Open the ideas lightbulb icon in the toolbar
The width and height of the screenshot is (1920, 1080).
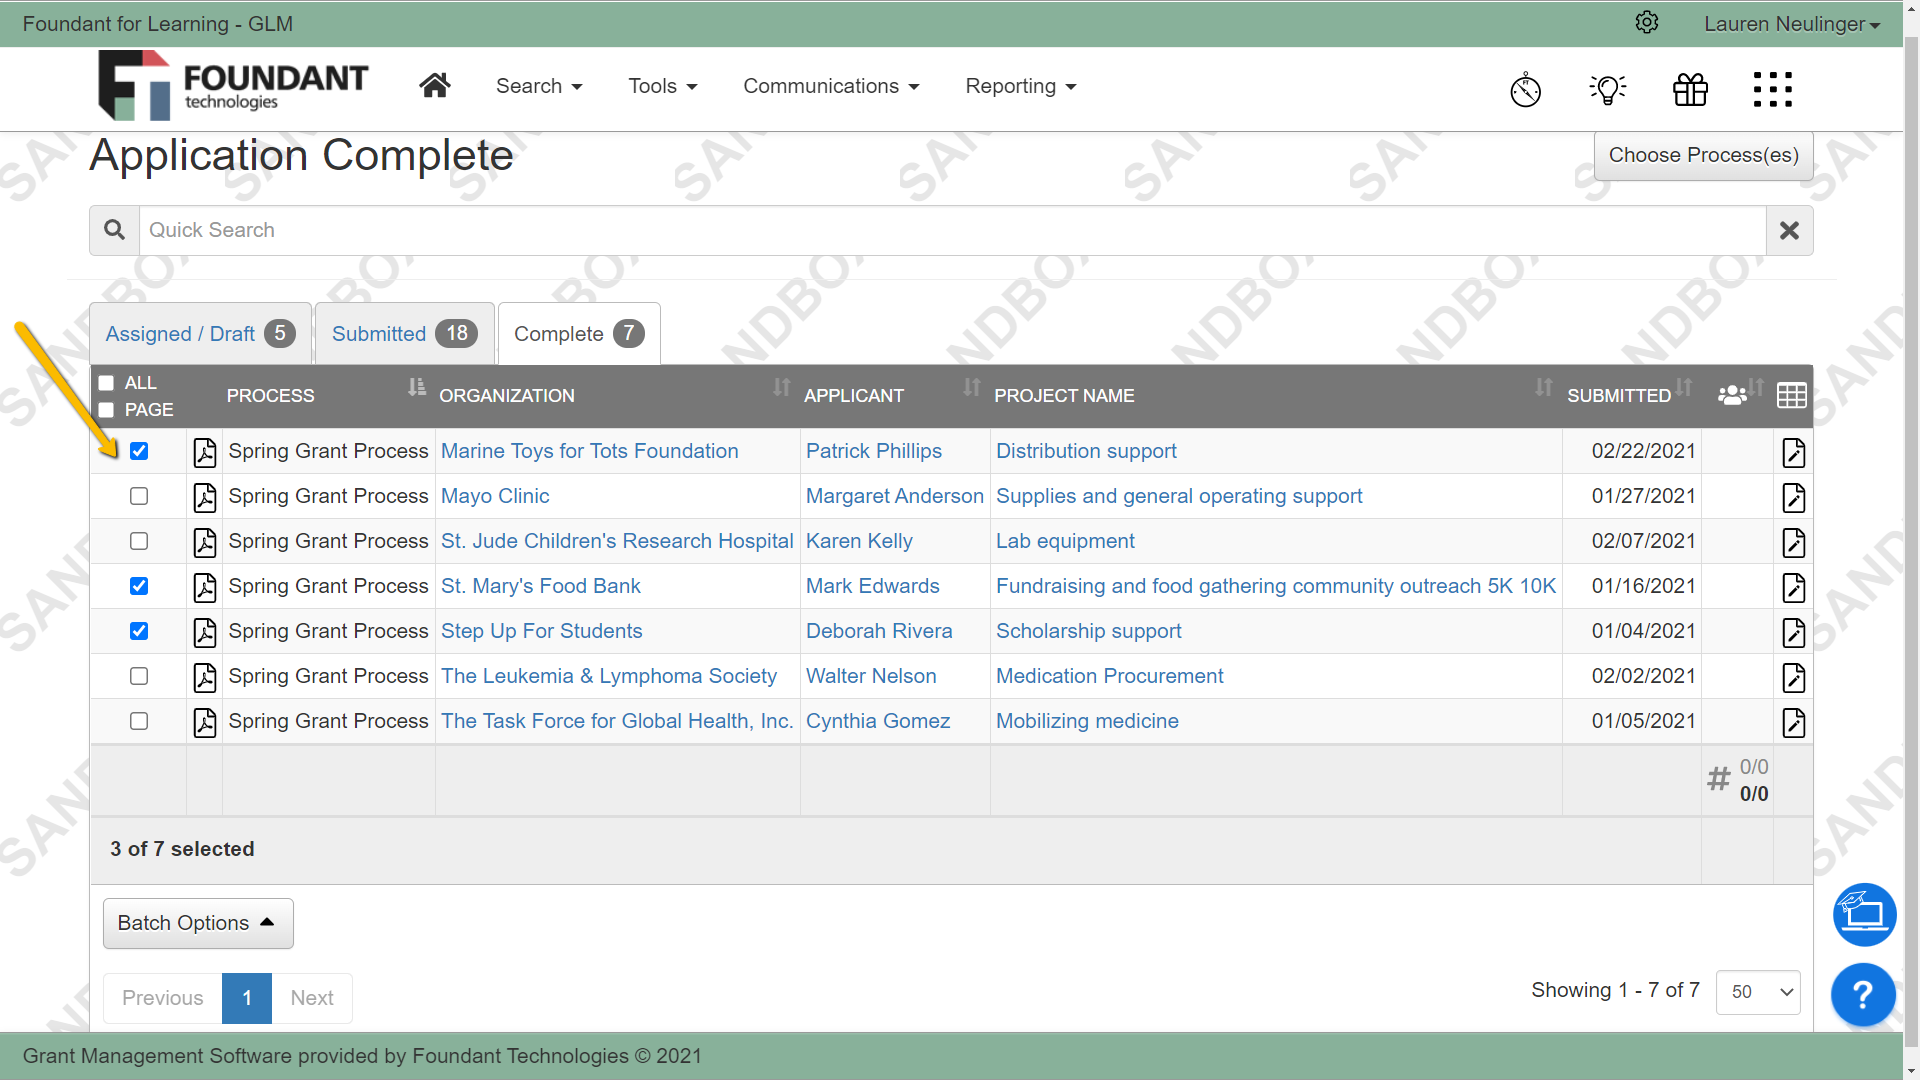1608,89
